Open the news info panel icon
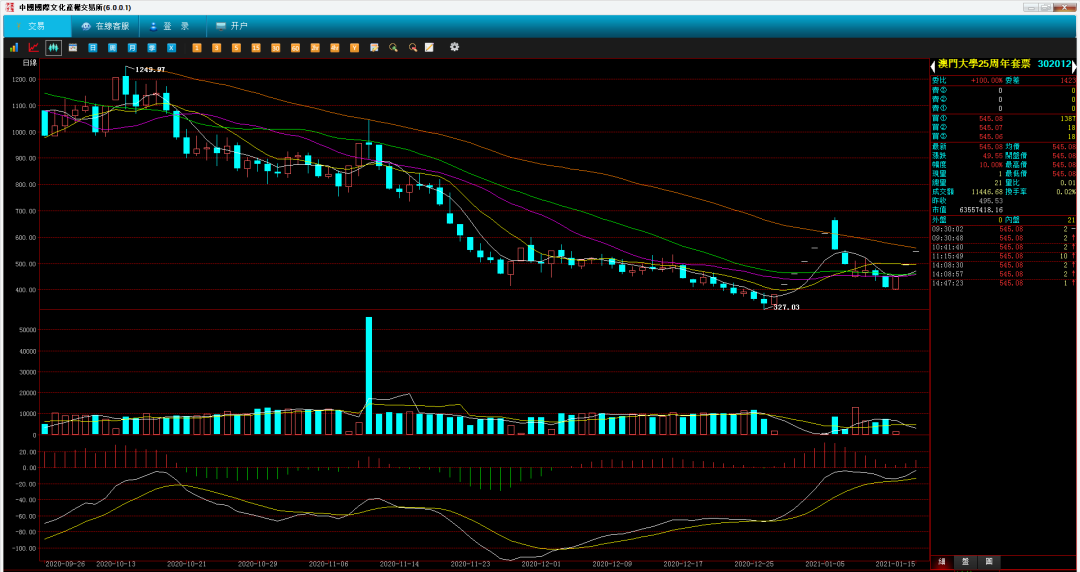 [73, 48]
